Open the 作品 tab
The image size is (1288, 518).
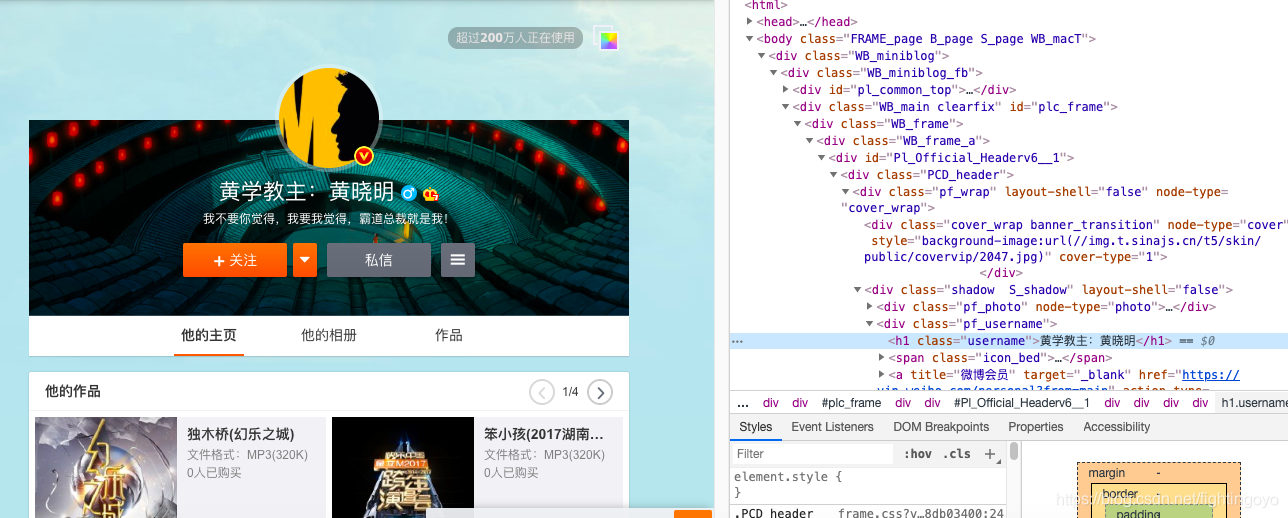pyautogui.click(x=449, y=335)
